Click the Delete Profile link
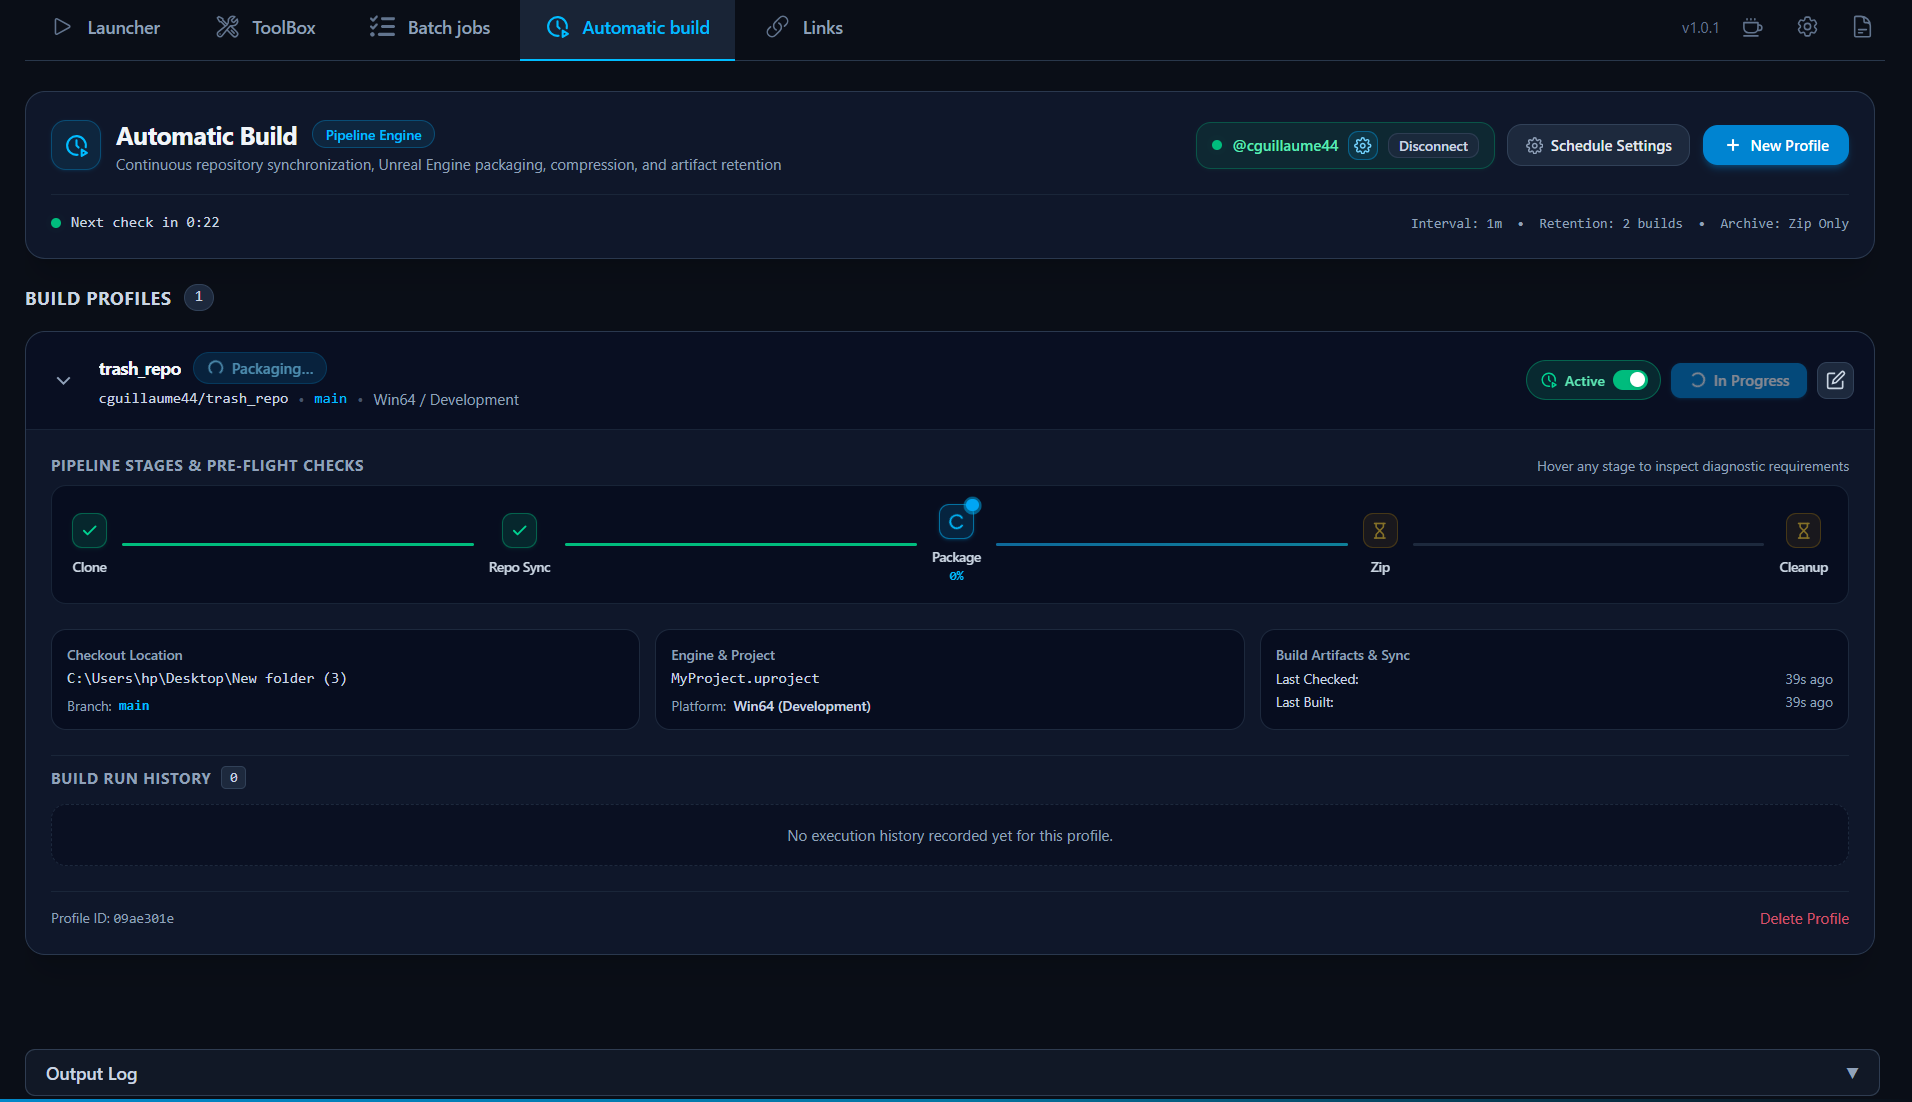 click(1804, 918)
